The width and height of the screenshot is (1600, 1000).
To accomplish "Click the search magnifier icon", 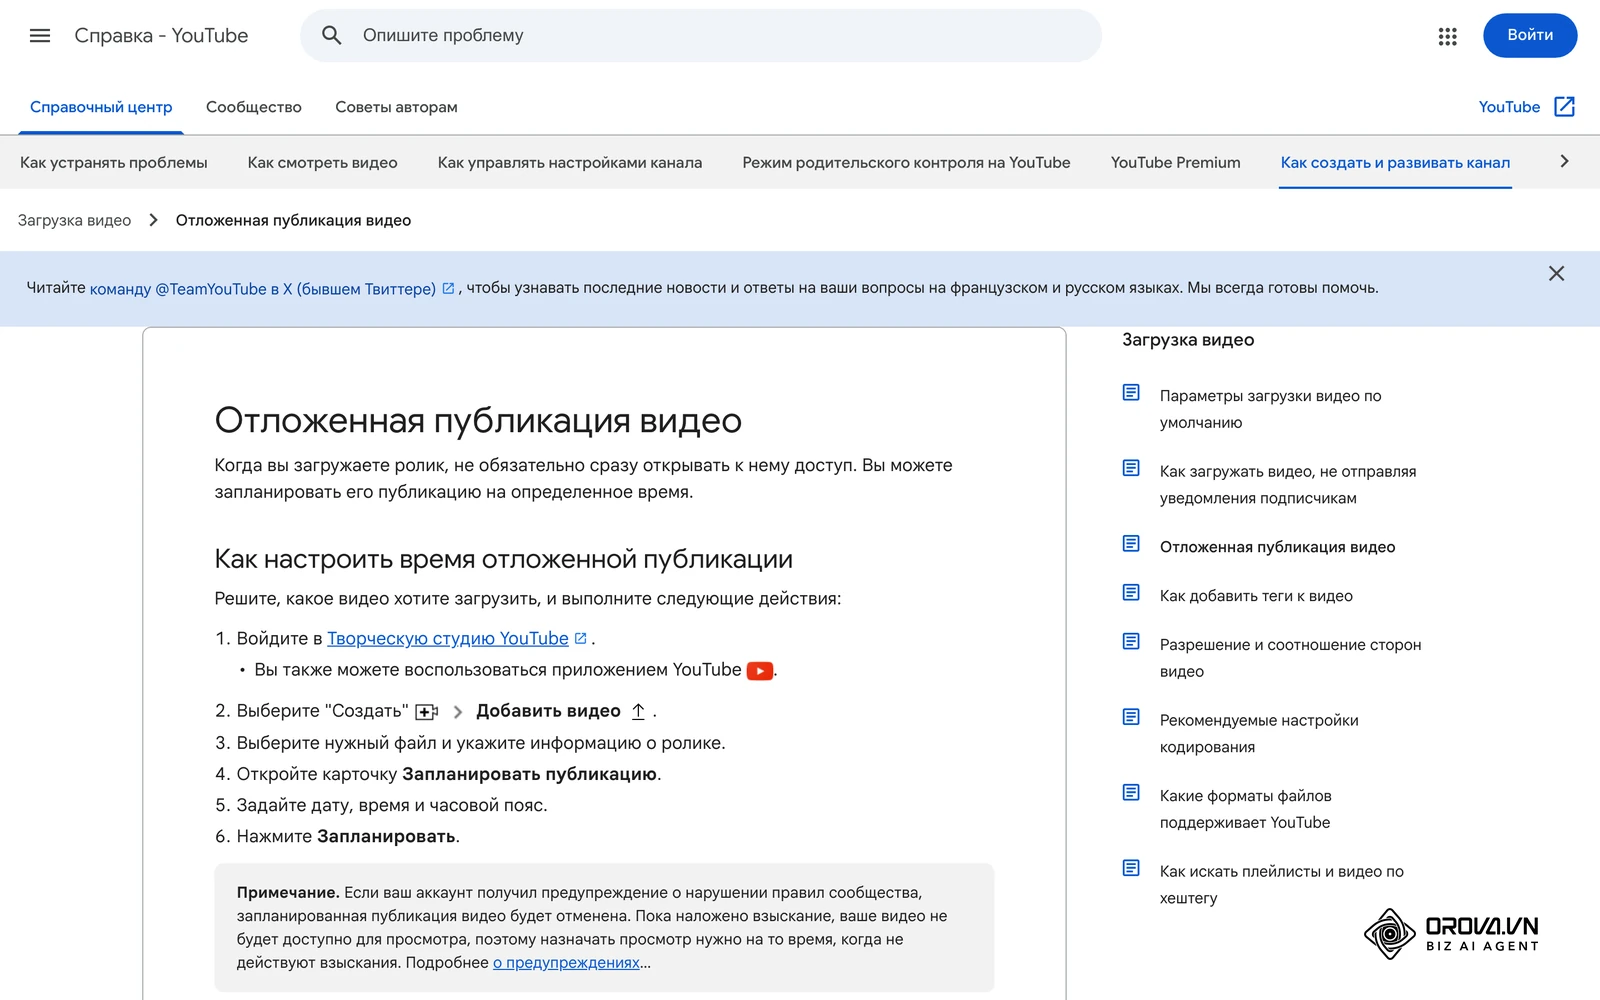I will pos(332,36).
